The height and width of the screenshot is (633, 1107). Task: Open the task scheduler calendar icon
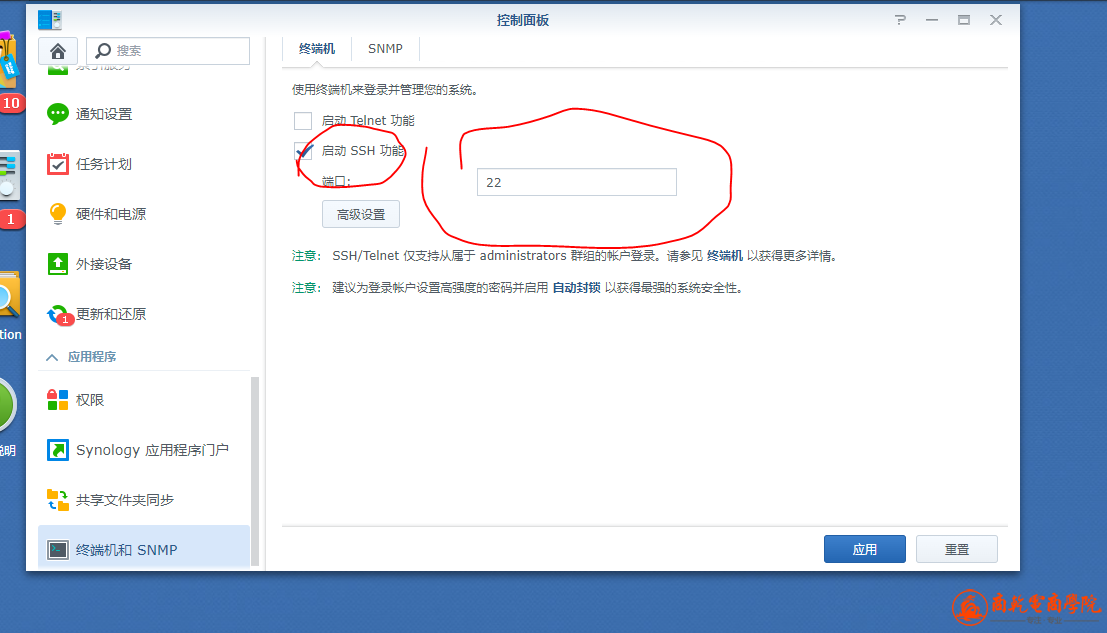pos(57,164)
